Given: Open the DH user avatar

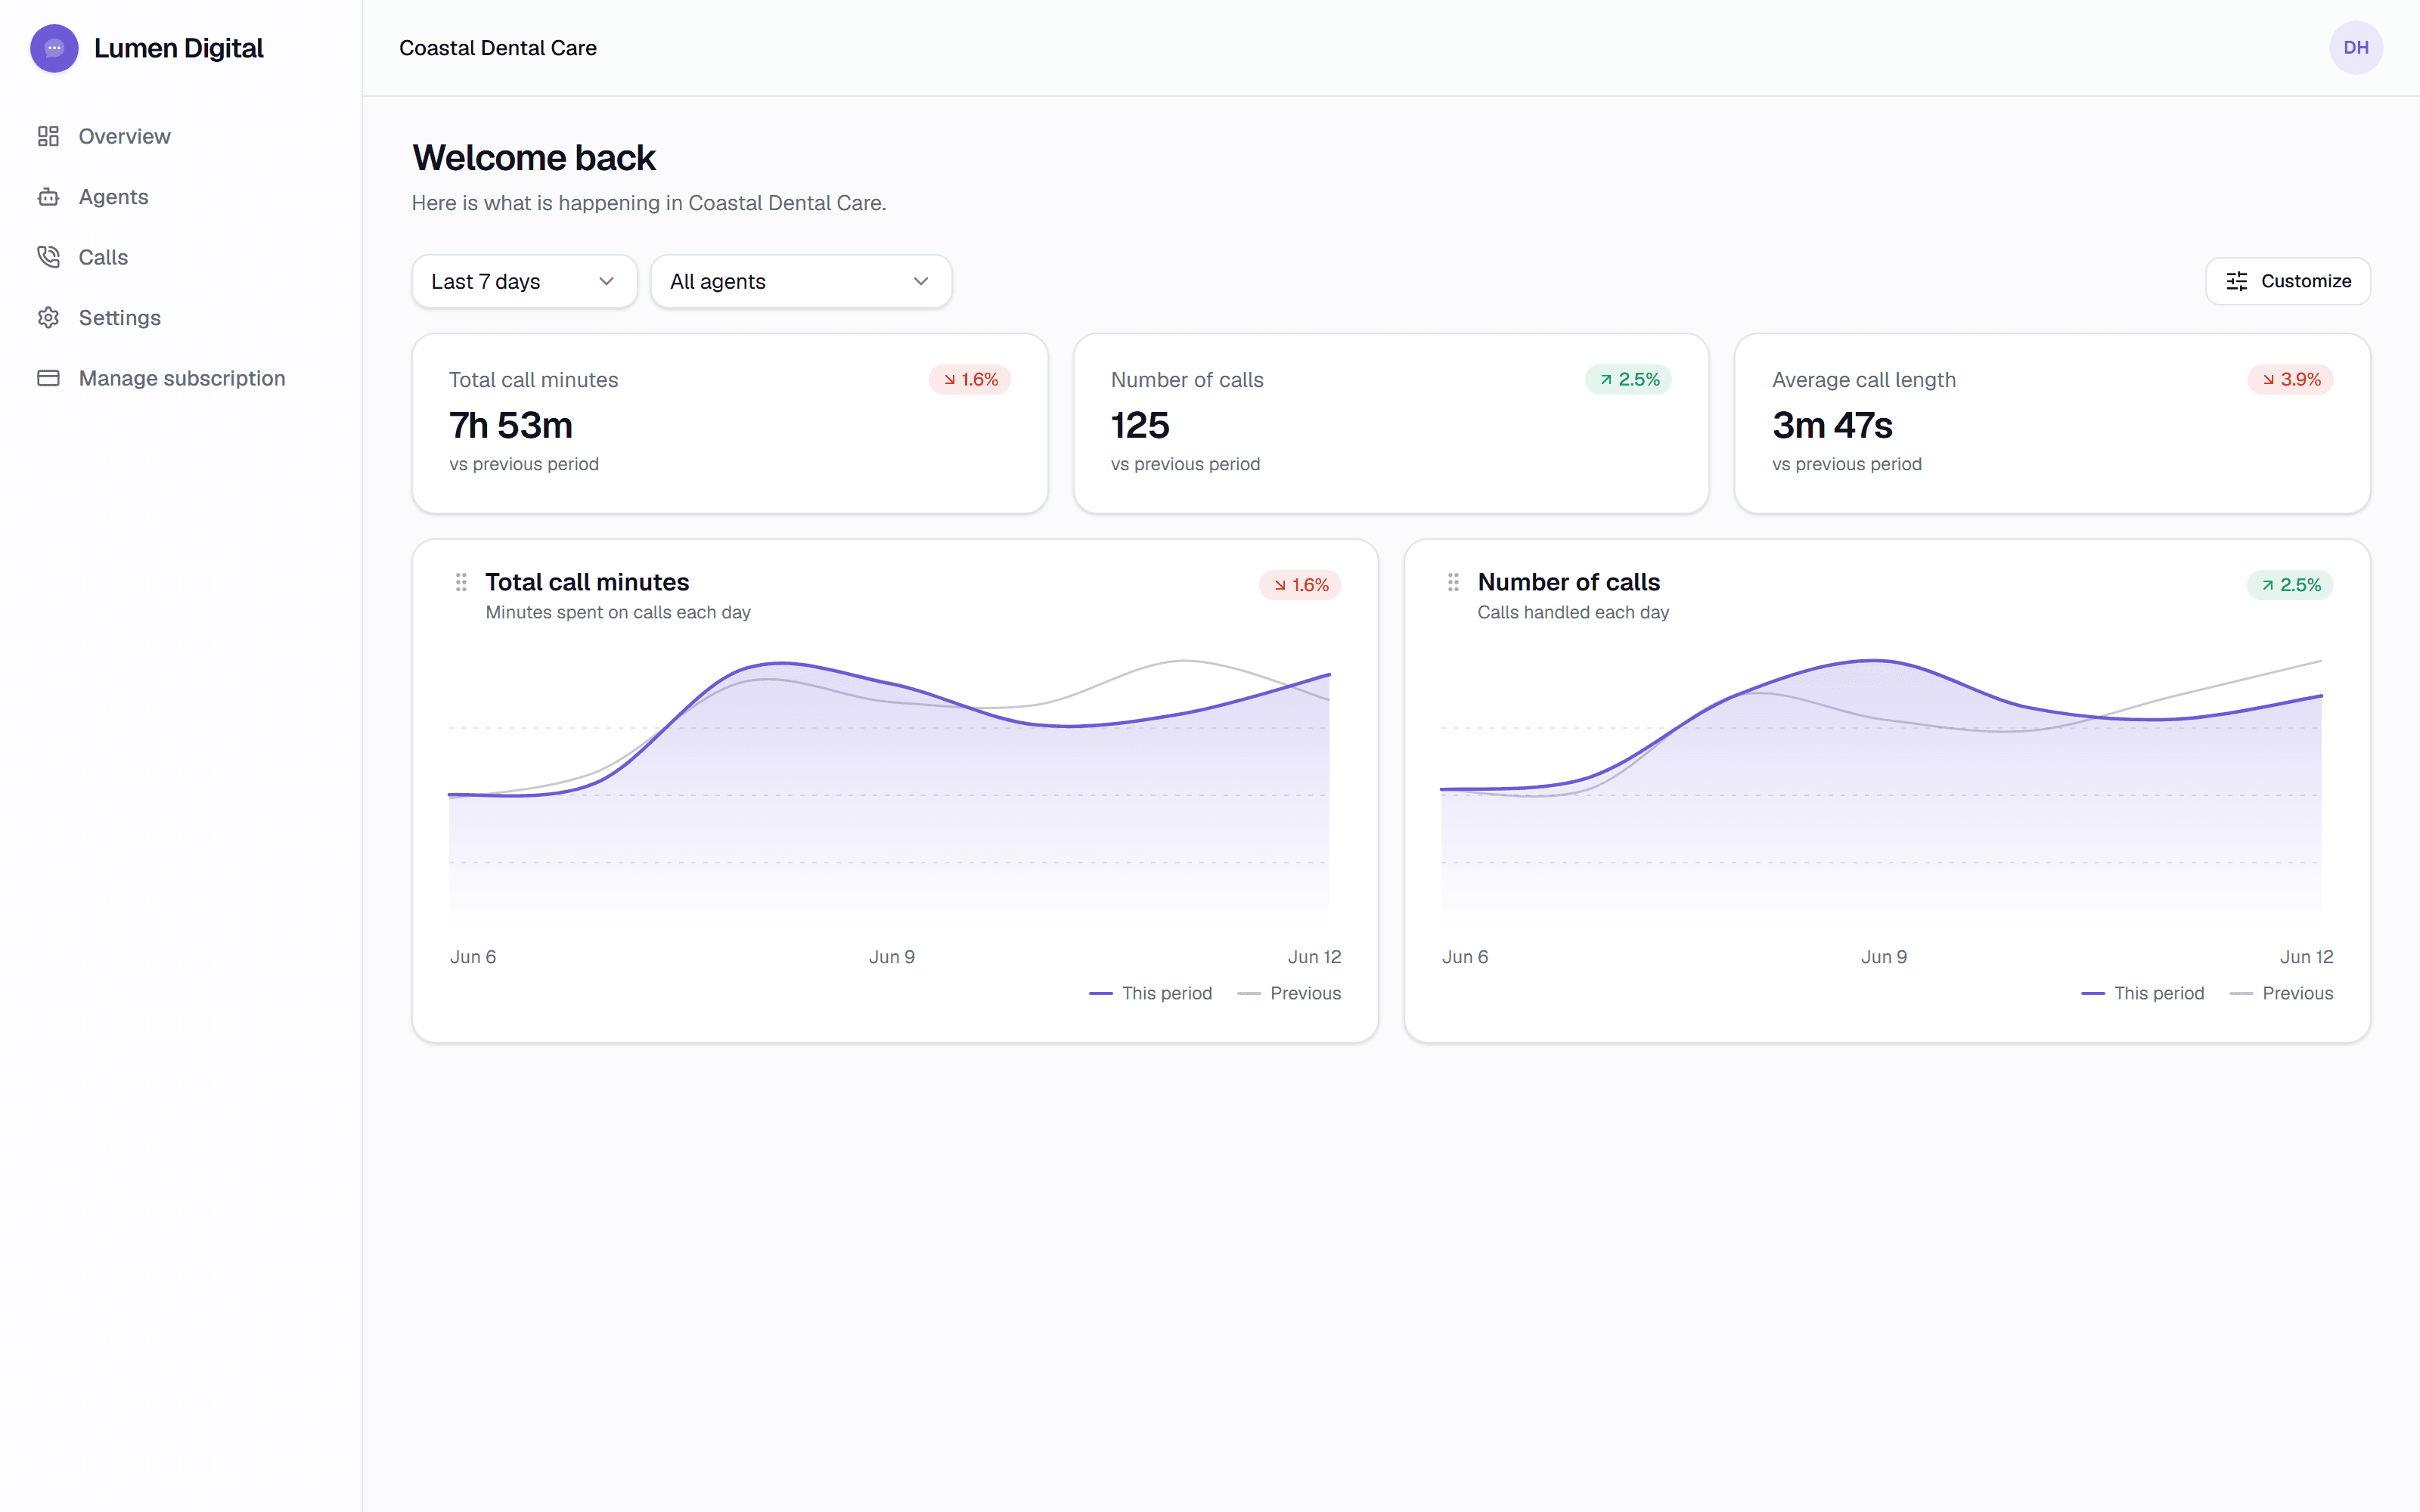Looking at the screenshot, I should point(2356,48).
